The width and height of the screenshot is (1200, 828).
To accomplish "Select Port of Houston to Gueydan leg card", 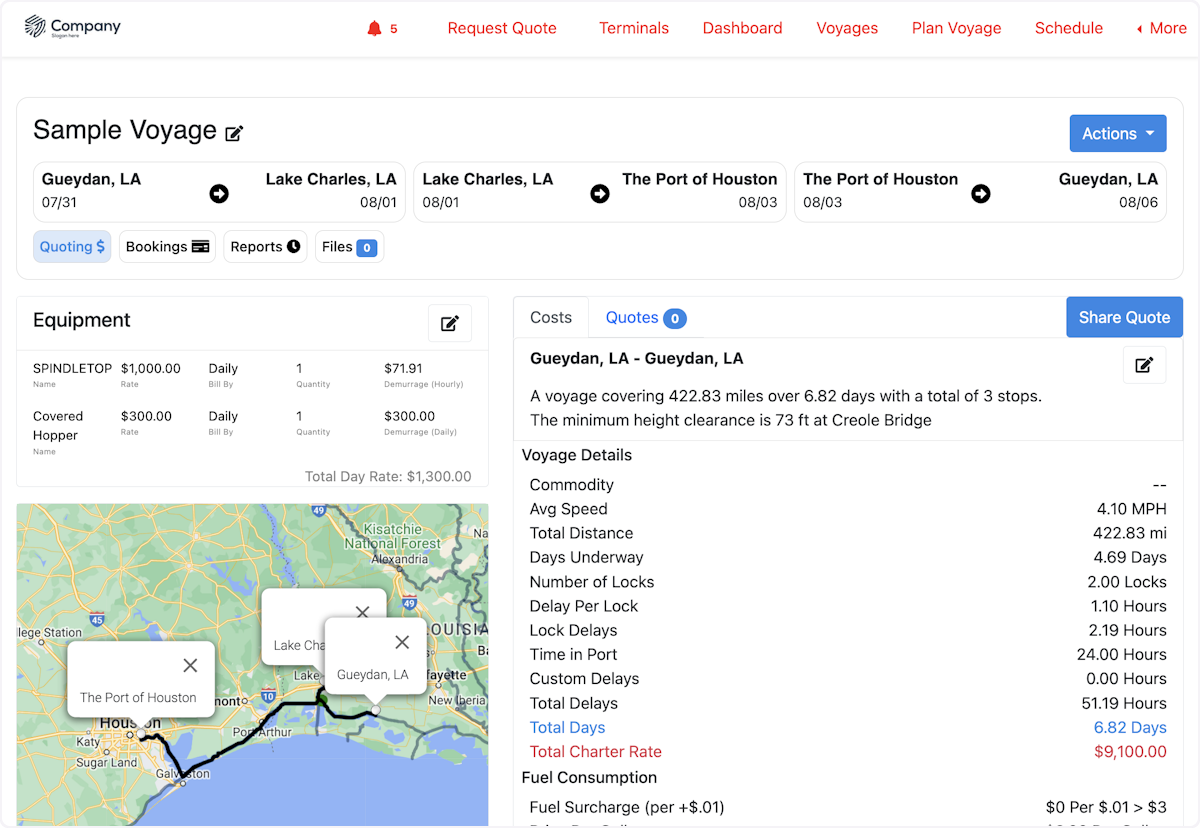I will coord(980,192).
